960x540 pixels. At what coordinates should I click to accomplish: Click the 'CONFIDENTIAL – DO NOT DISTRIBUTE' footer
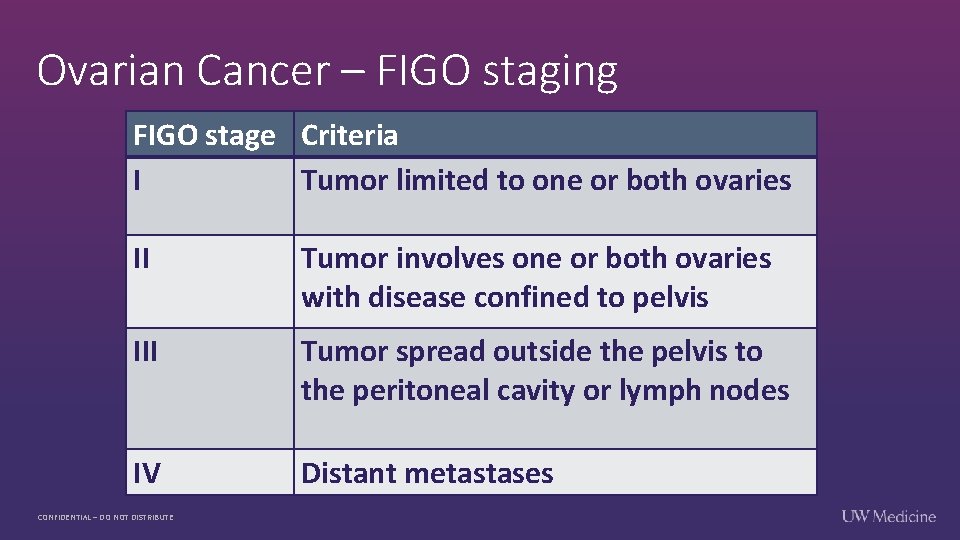[105, 517]
